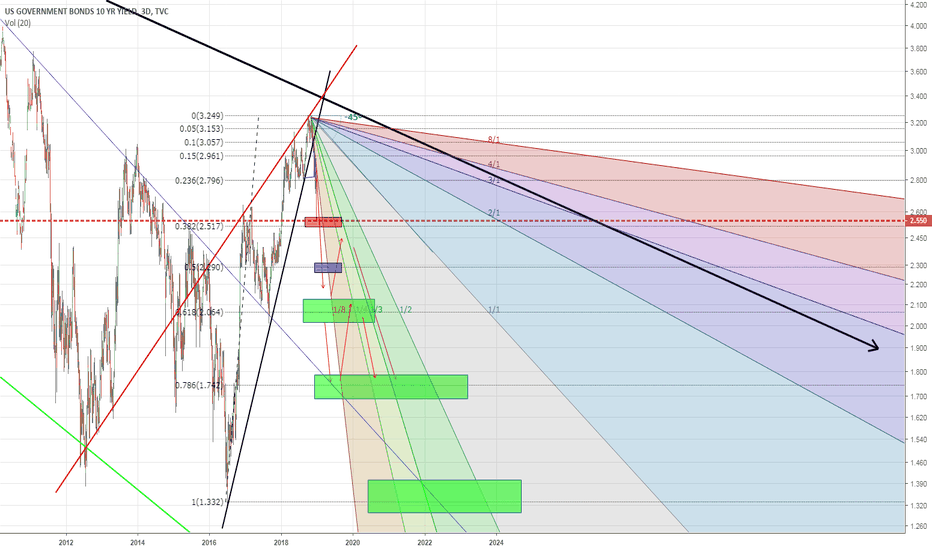The height and width of the screenshot is (550, 932).
Task: Click the US Government Bonds 10 YR Yield title
Action: (86, 11)
